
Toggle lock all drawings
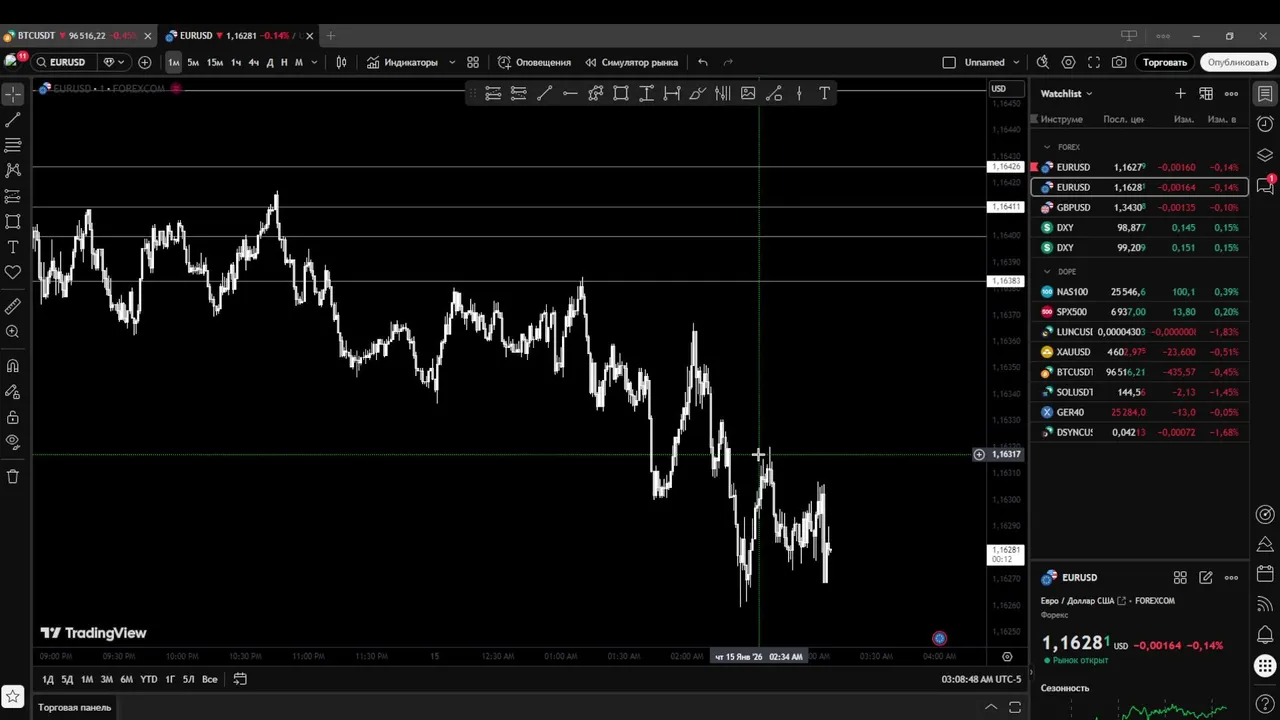click(x=13, y=417)
